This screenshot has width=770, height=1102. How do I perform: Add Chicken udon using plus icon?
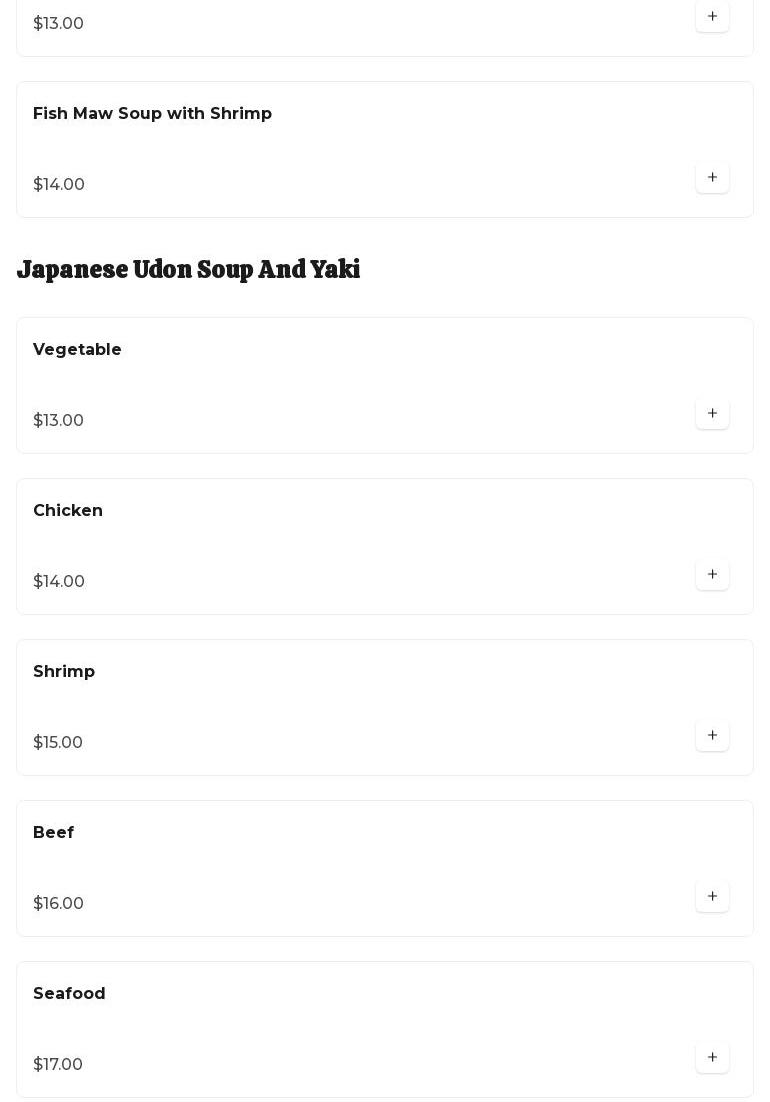point(712,575)
